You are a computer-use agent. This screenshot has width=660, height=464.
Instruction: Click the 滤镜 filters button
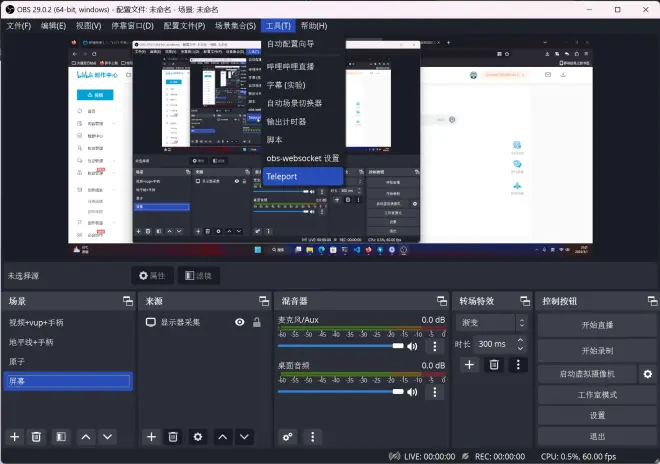pos(199,276)
